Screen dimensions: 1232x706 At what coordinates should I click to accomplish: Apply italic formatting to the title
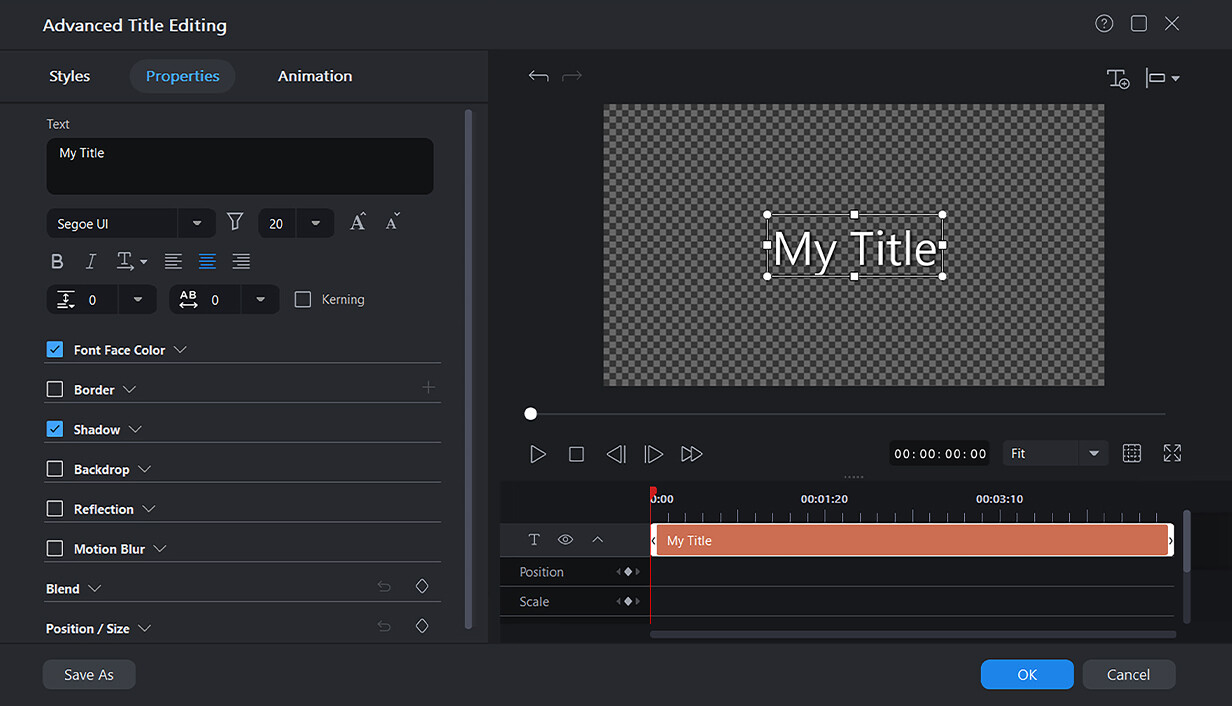(90, 261)
